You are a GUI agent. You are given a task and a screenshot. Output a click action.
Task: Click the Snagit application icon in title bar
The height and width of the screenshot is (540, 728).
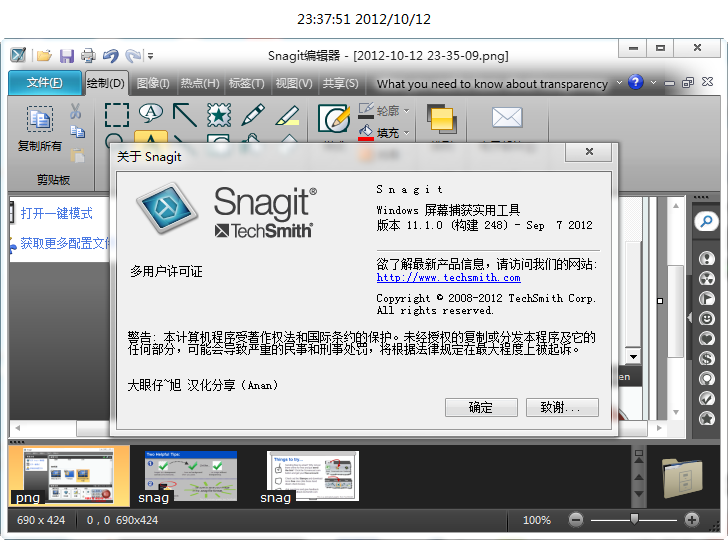(18, 55)
